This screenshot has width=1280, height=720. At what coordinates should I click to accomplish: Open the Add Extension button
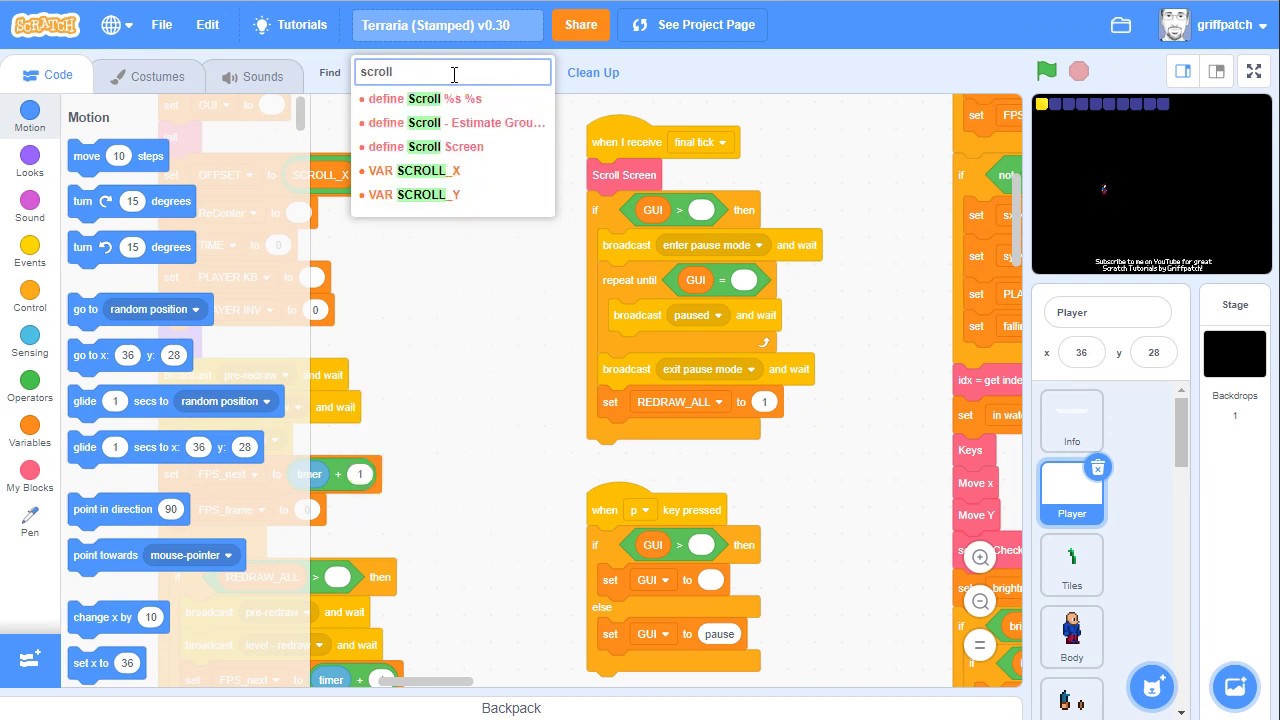point(30,660)
